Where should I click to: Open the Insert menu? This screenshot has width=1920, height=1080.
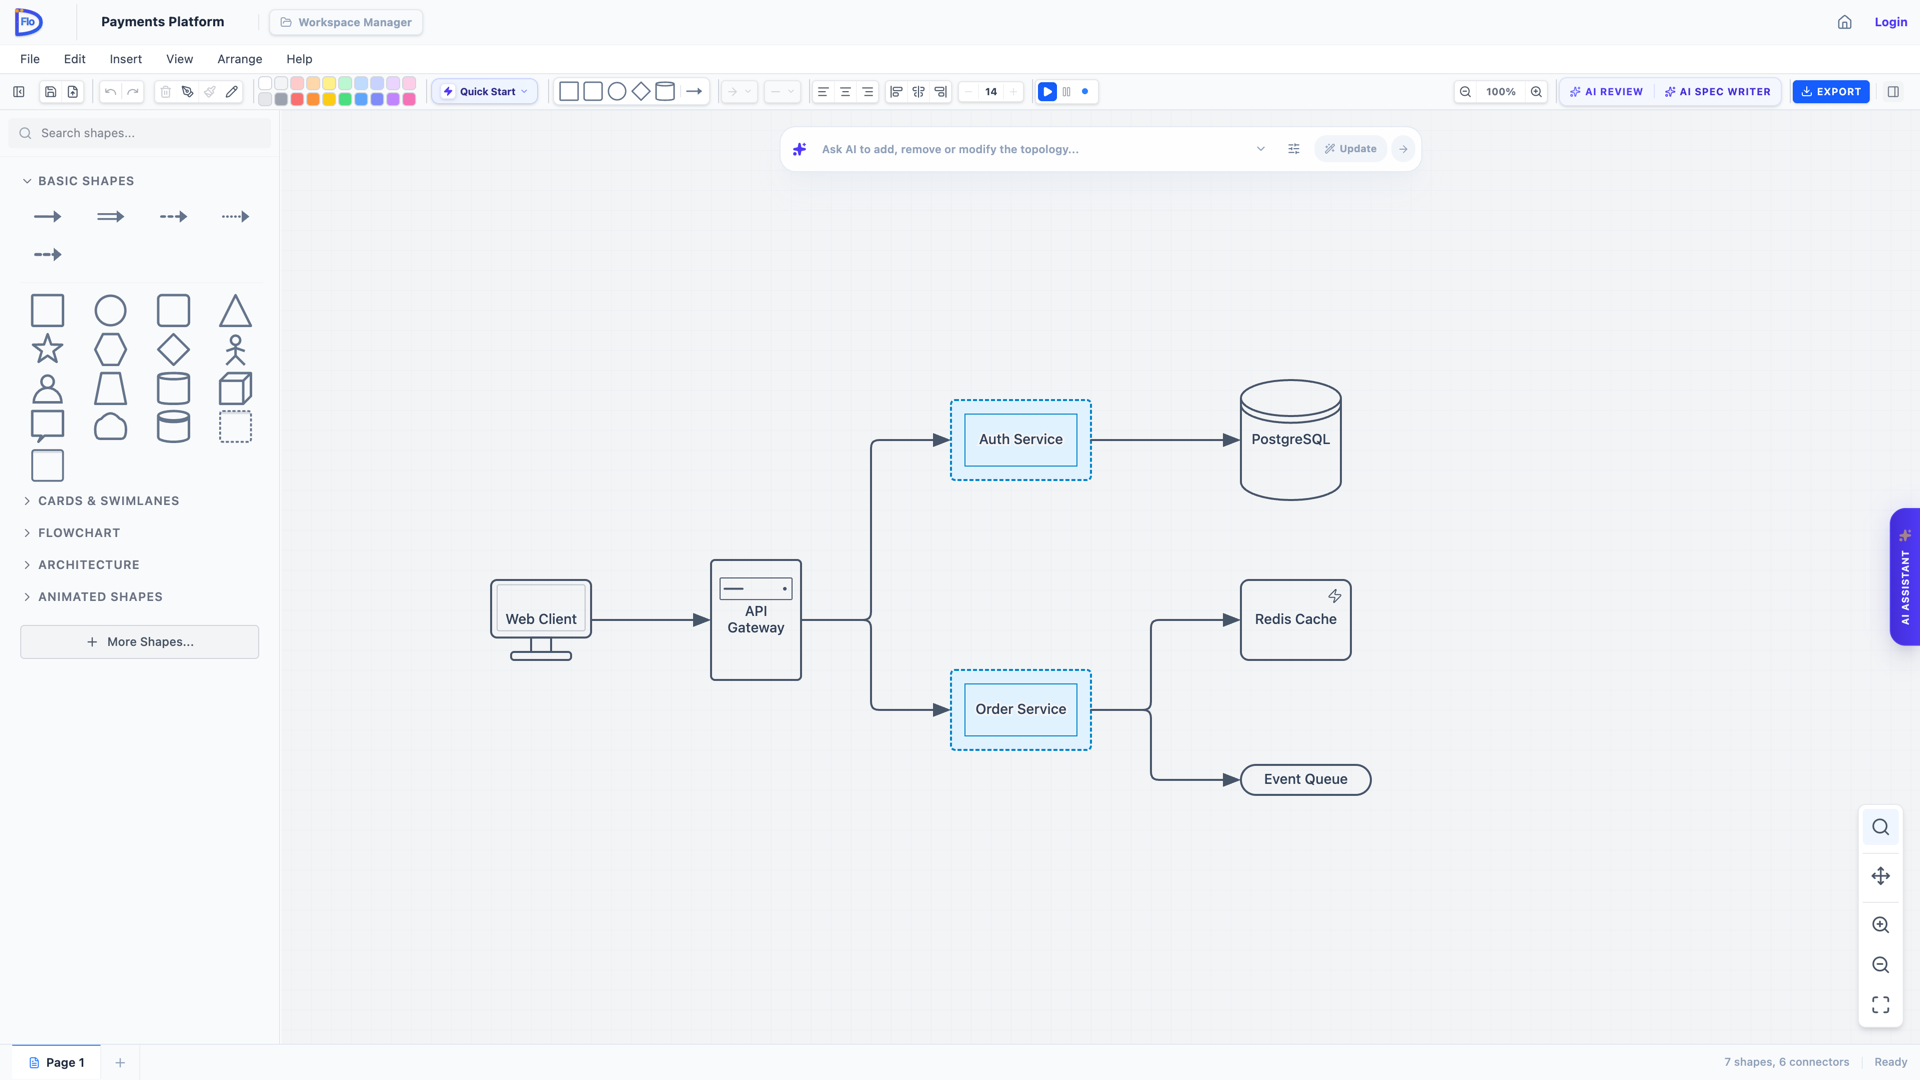[126, 59]
